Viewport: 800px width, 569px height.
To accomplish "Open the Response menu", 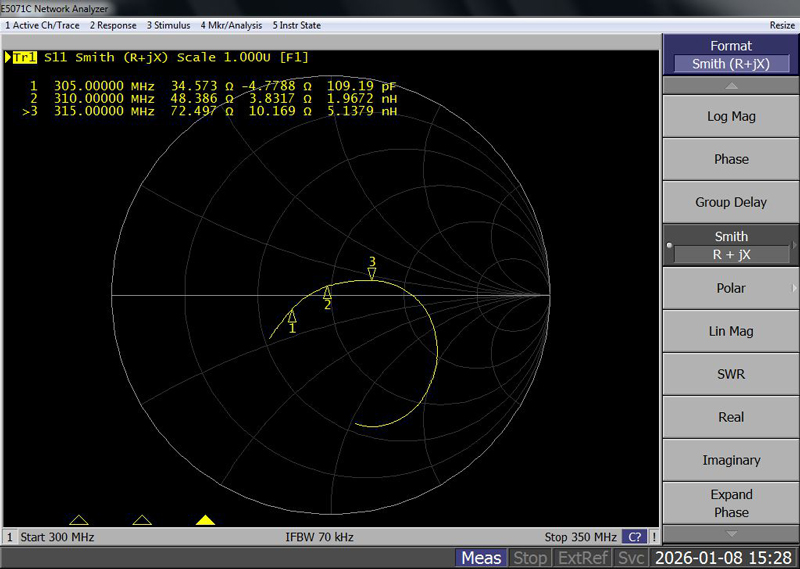I will pos(114,25).
